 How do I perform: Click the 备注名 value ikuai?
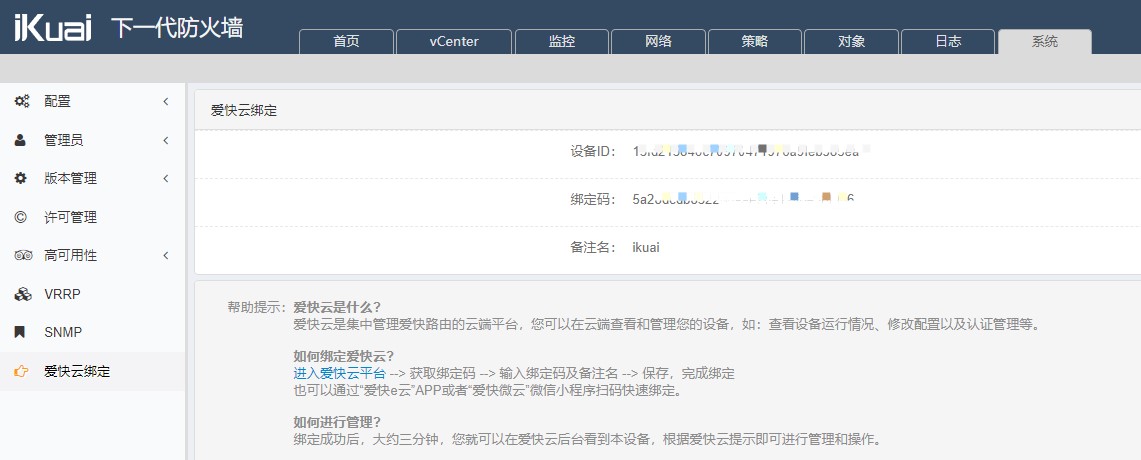coord(646,247)
